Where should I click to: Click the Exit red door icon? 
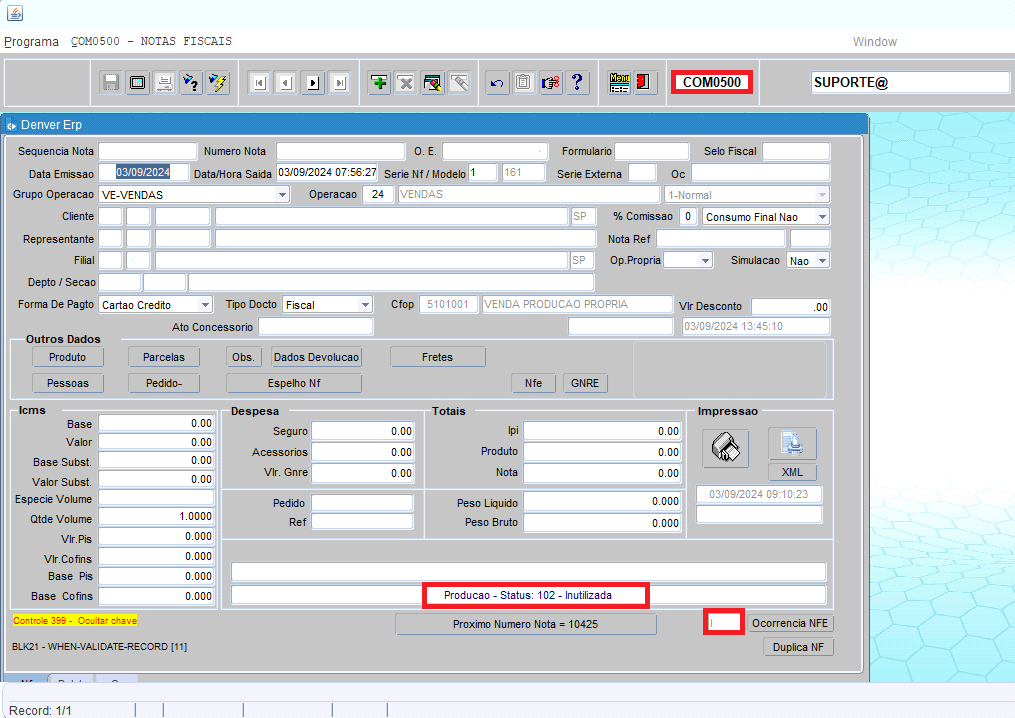(643, 83)
